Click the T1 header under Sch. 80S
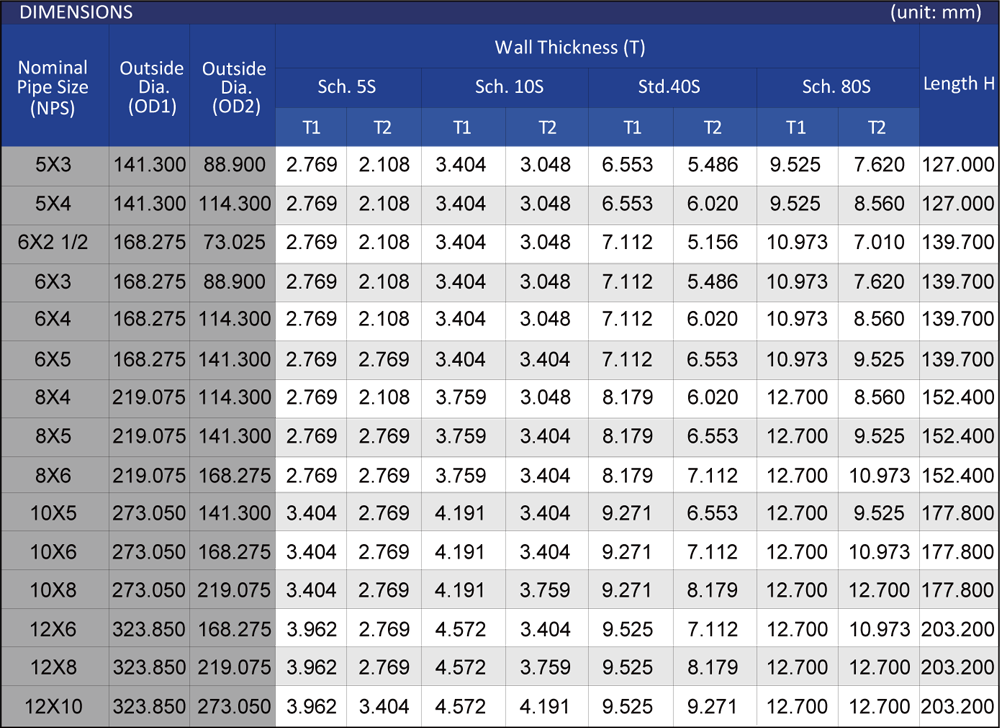 (x=796, y=127)
